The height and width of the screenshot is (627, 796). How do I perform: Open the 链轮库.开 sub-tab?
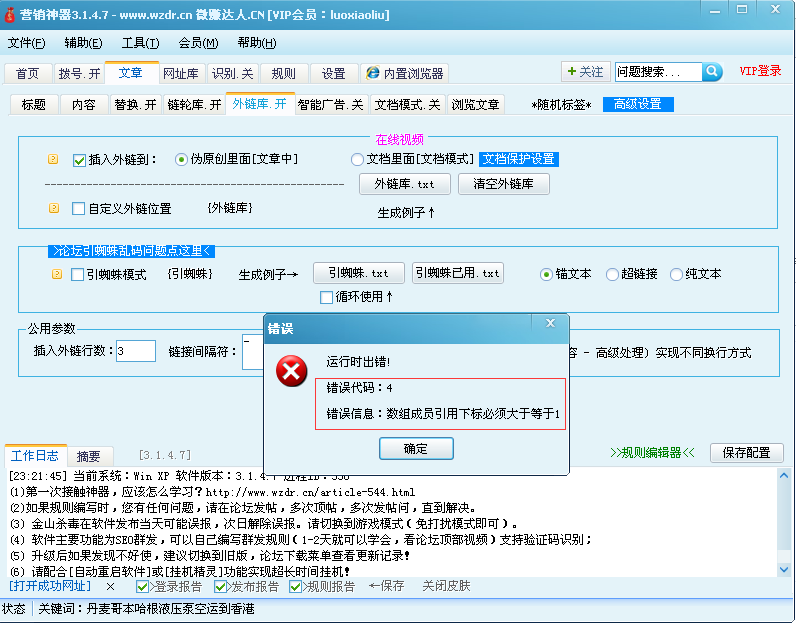point(194,105)
